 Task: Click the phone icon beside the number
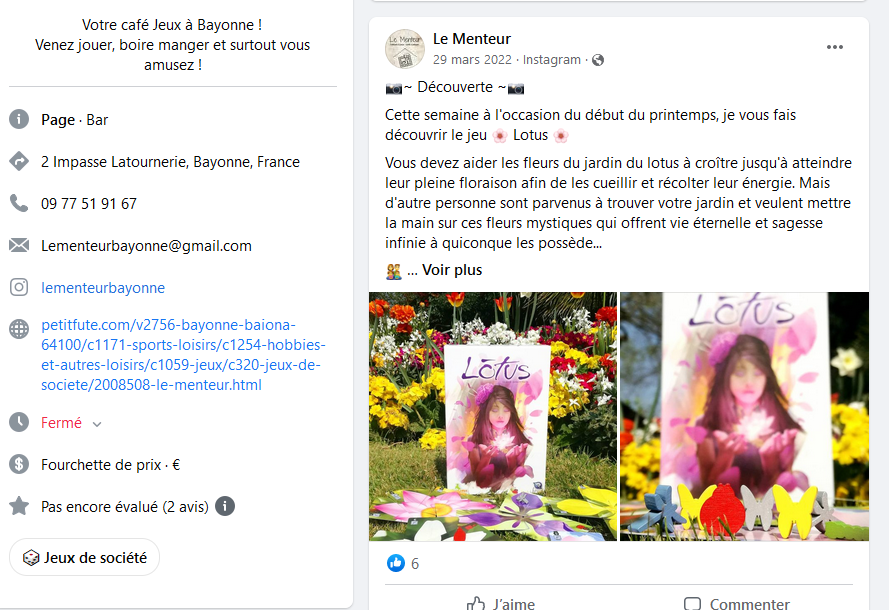(19, 203)
